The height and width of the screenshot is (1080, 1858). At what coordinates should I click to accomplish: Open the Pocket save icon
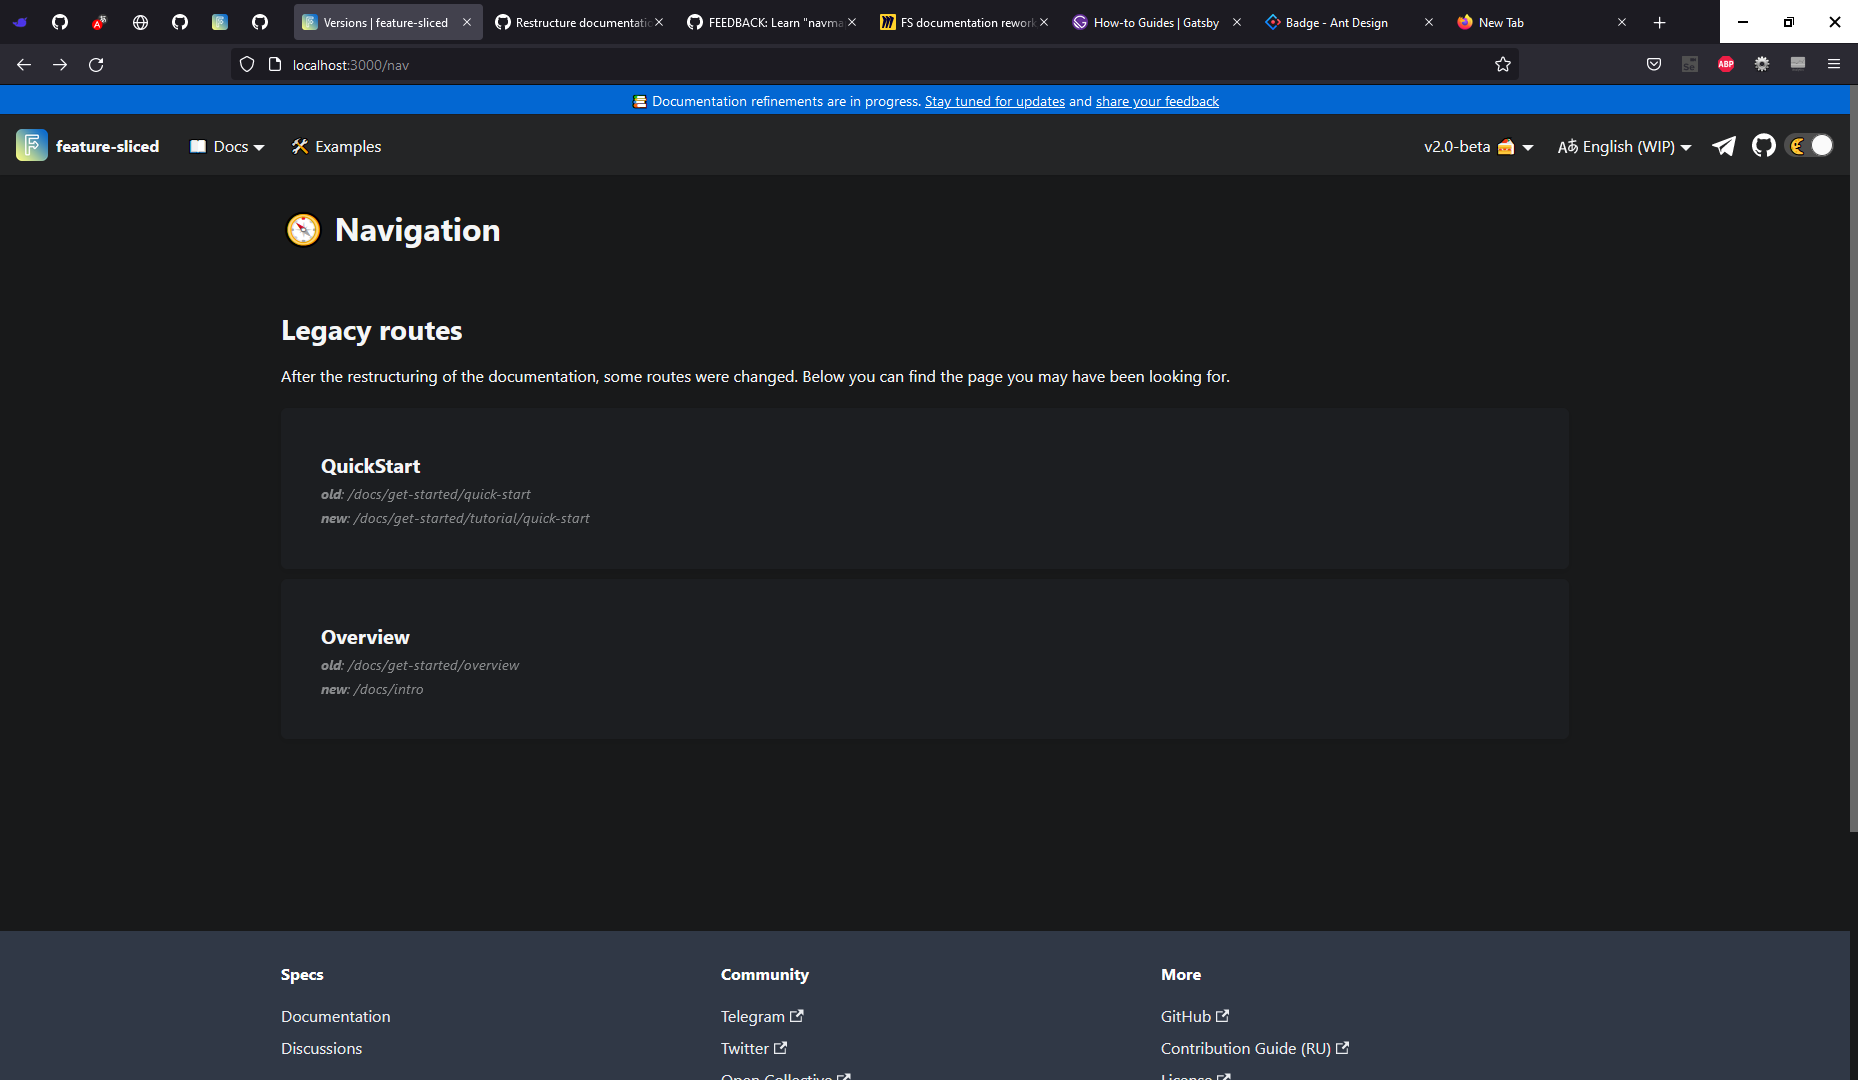tap(1654, 65)
